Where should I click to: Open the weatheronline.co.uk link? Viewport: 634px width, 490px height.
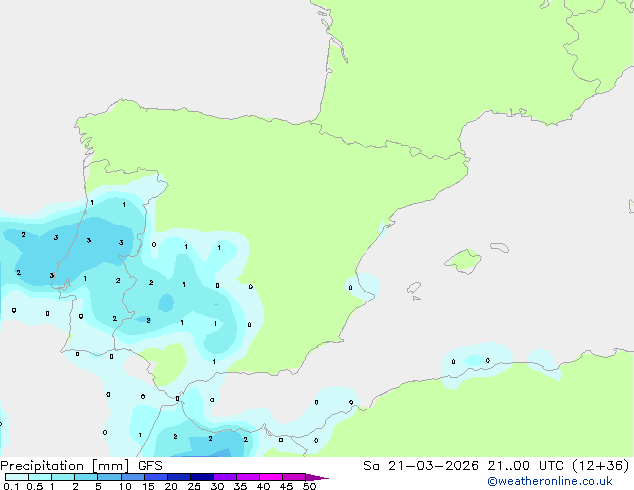click(550, 481)
